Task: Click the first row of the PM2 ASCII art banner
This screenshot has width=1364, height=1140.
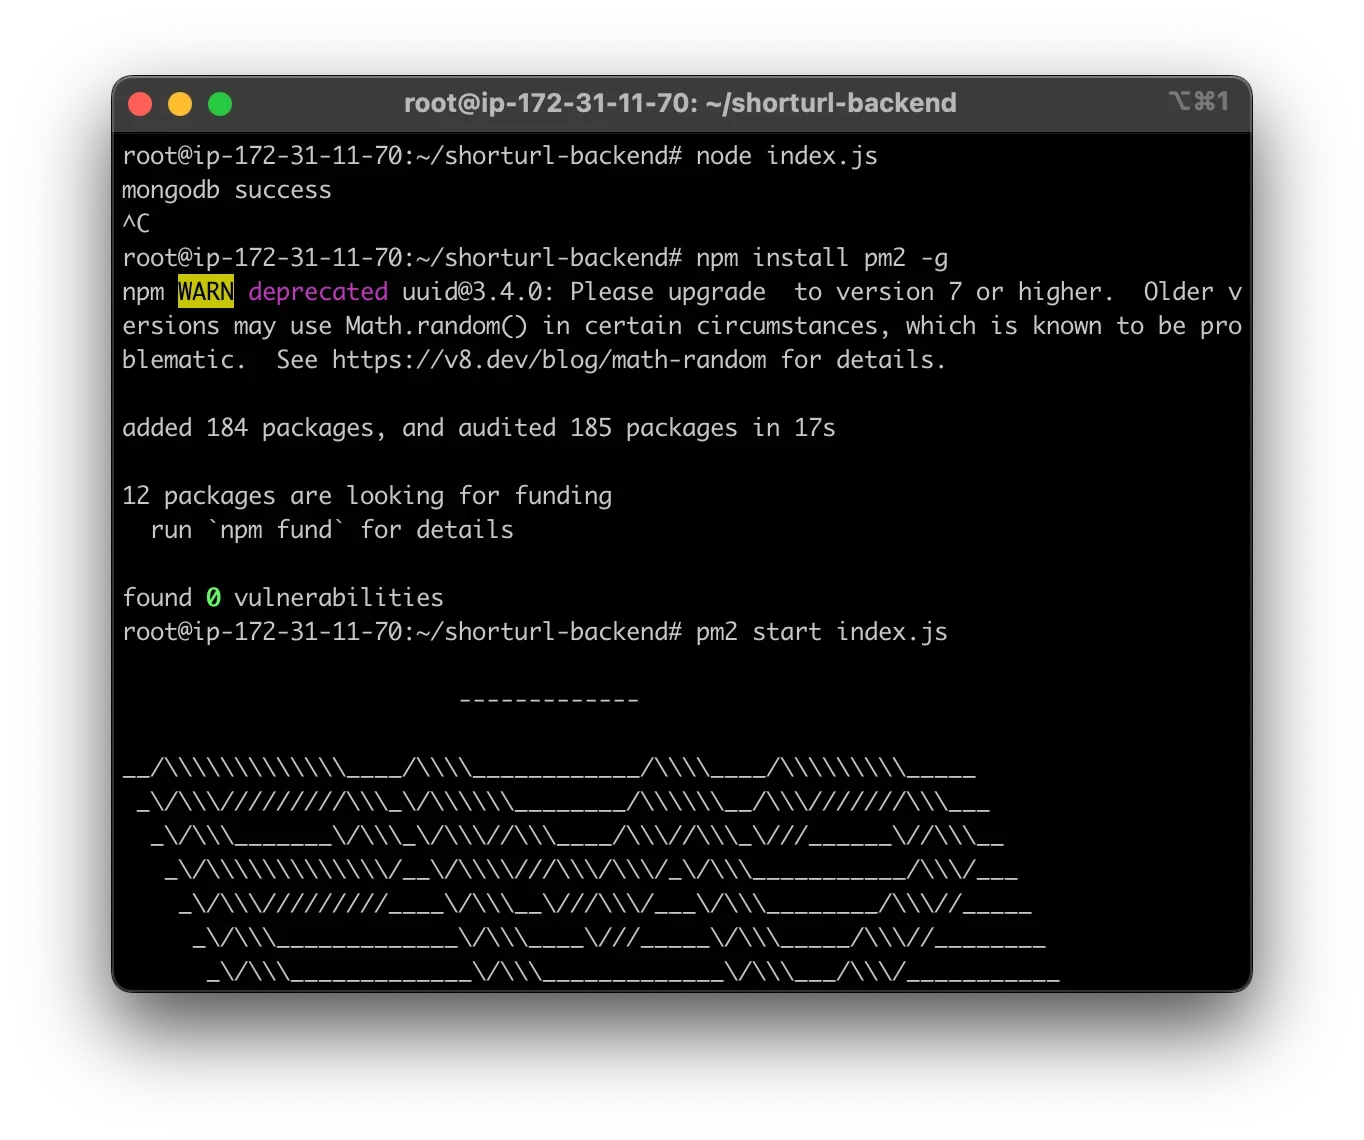Action: 549,768
